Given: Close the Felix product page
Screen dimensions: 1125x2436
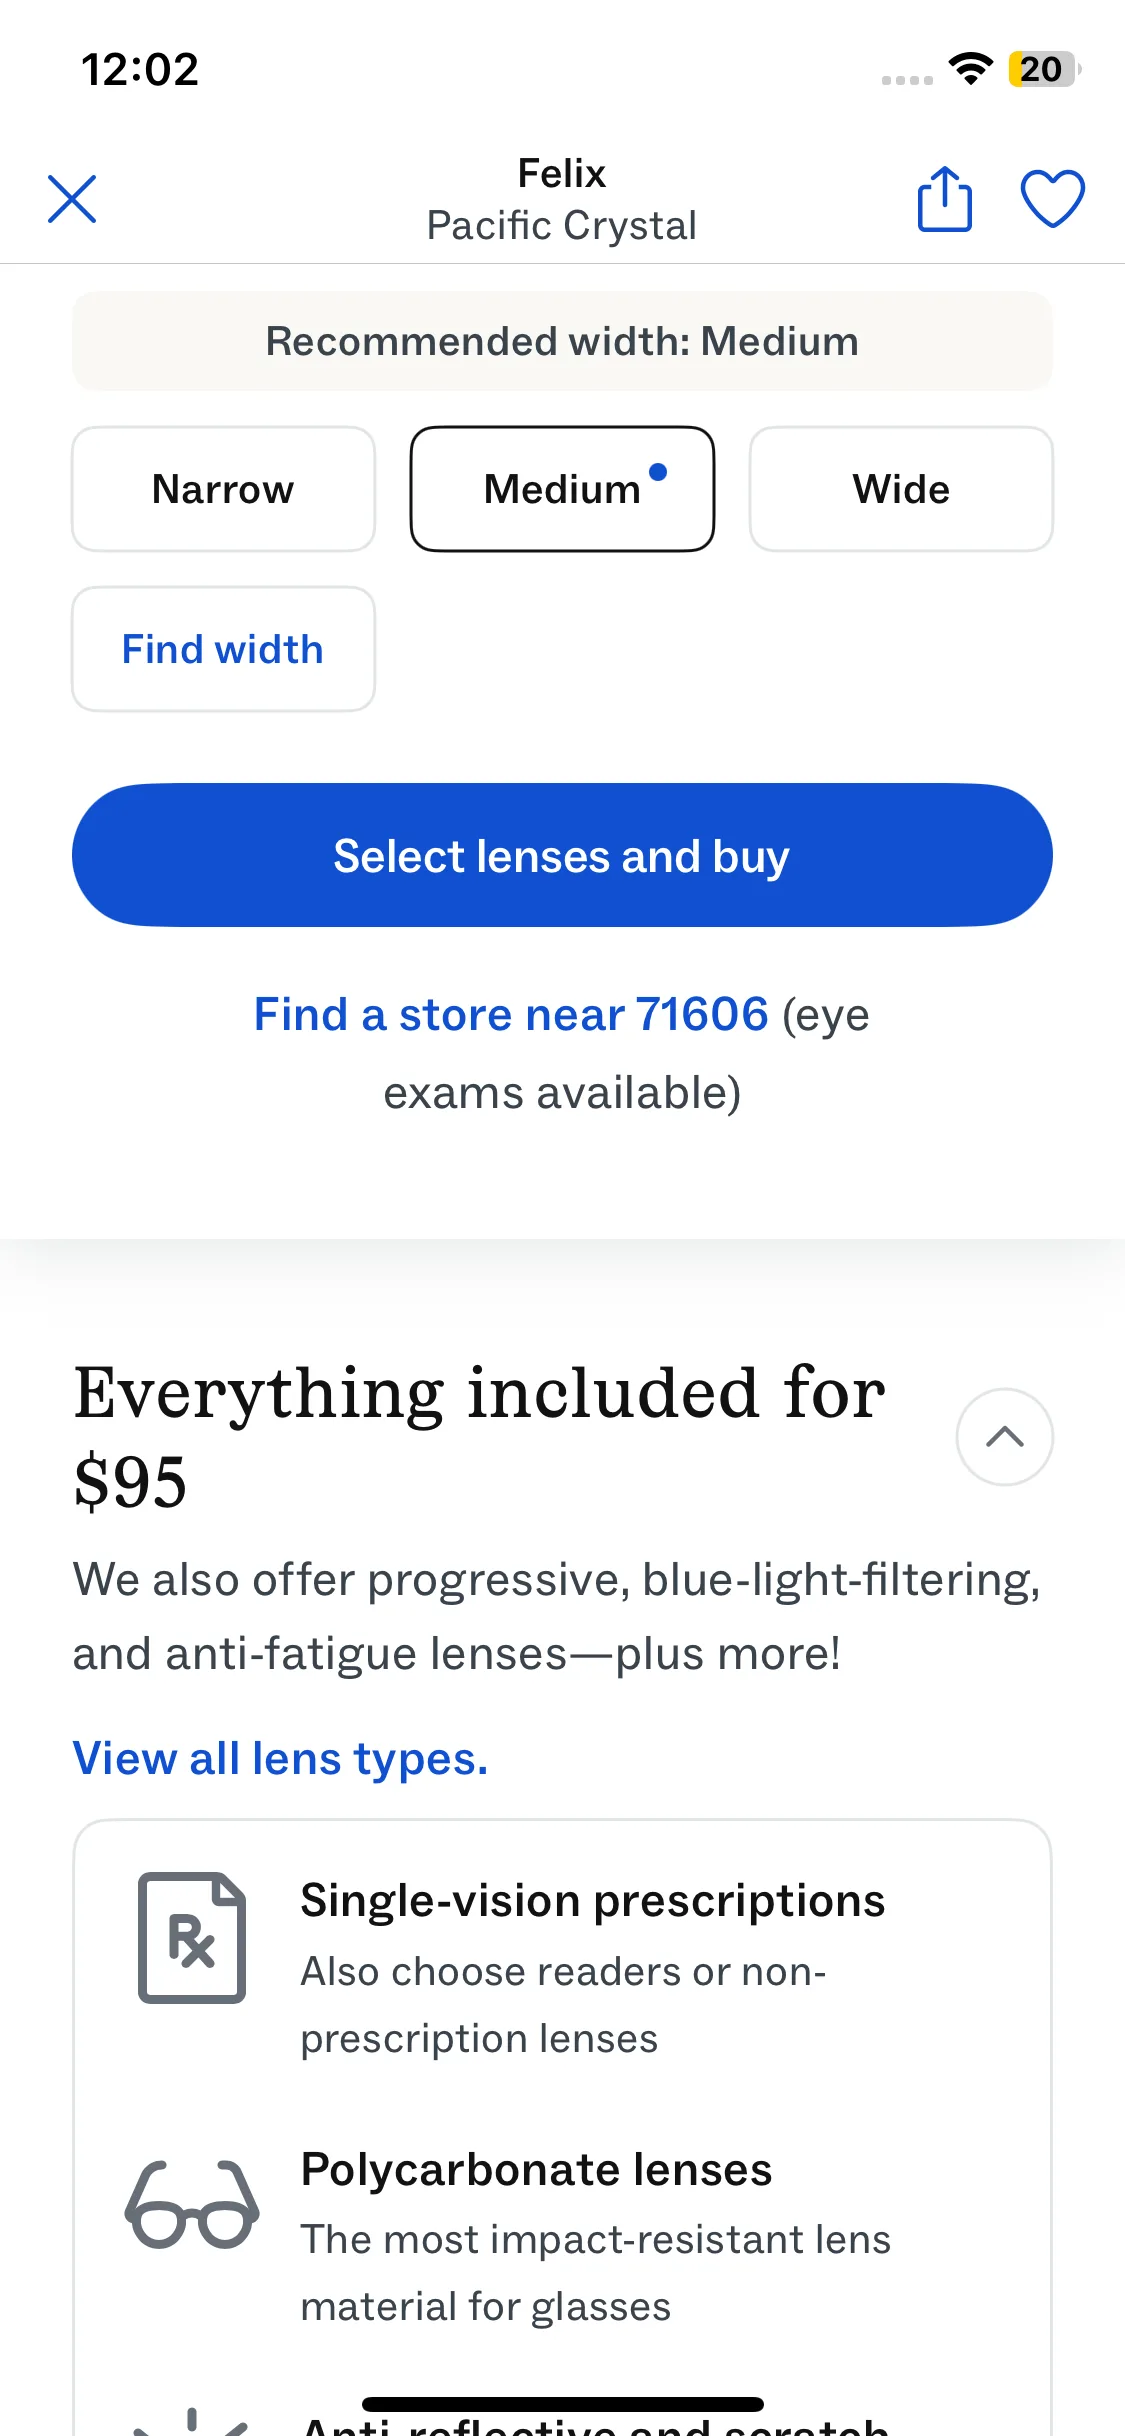Looking at the screenshot, I should [72, 199].
